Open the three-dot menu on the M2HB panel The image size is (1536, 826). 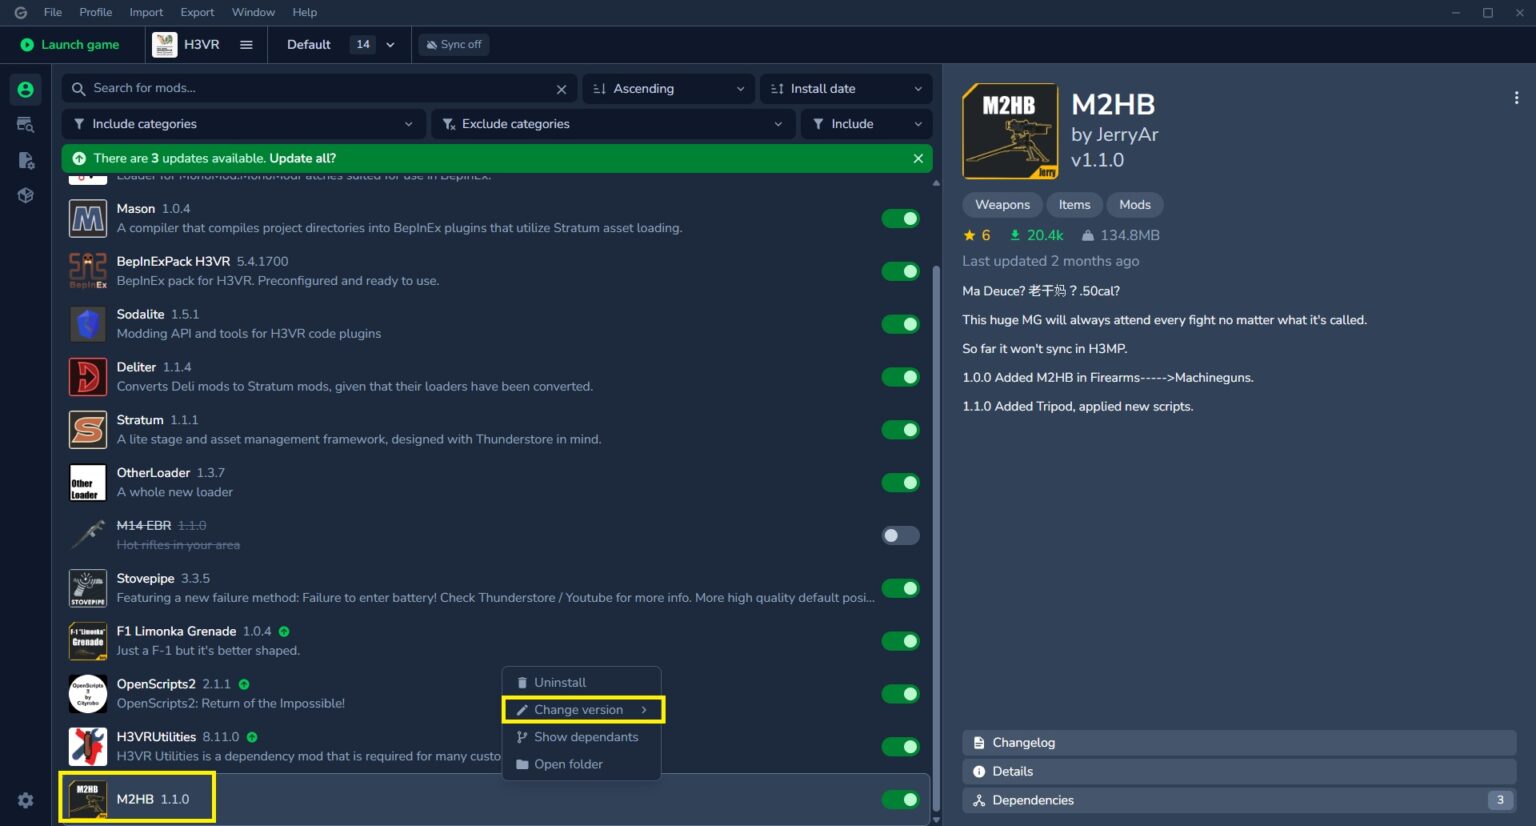coord(1517,97)
